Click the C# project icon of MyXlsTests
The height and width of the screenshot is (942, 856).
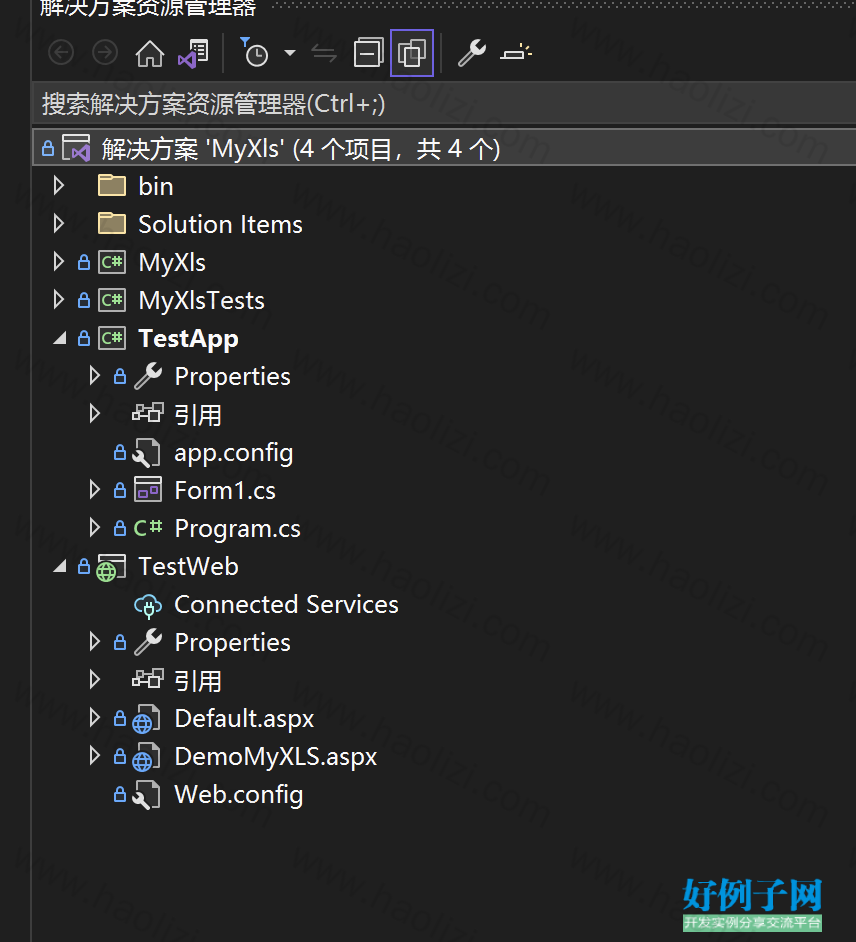(112, 300)
